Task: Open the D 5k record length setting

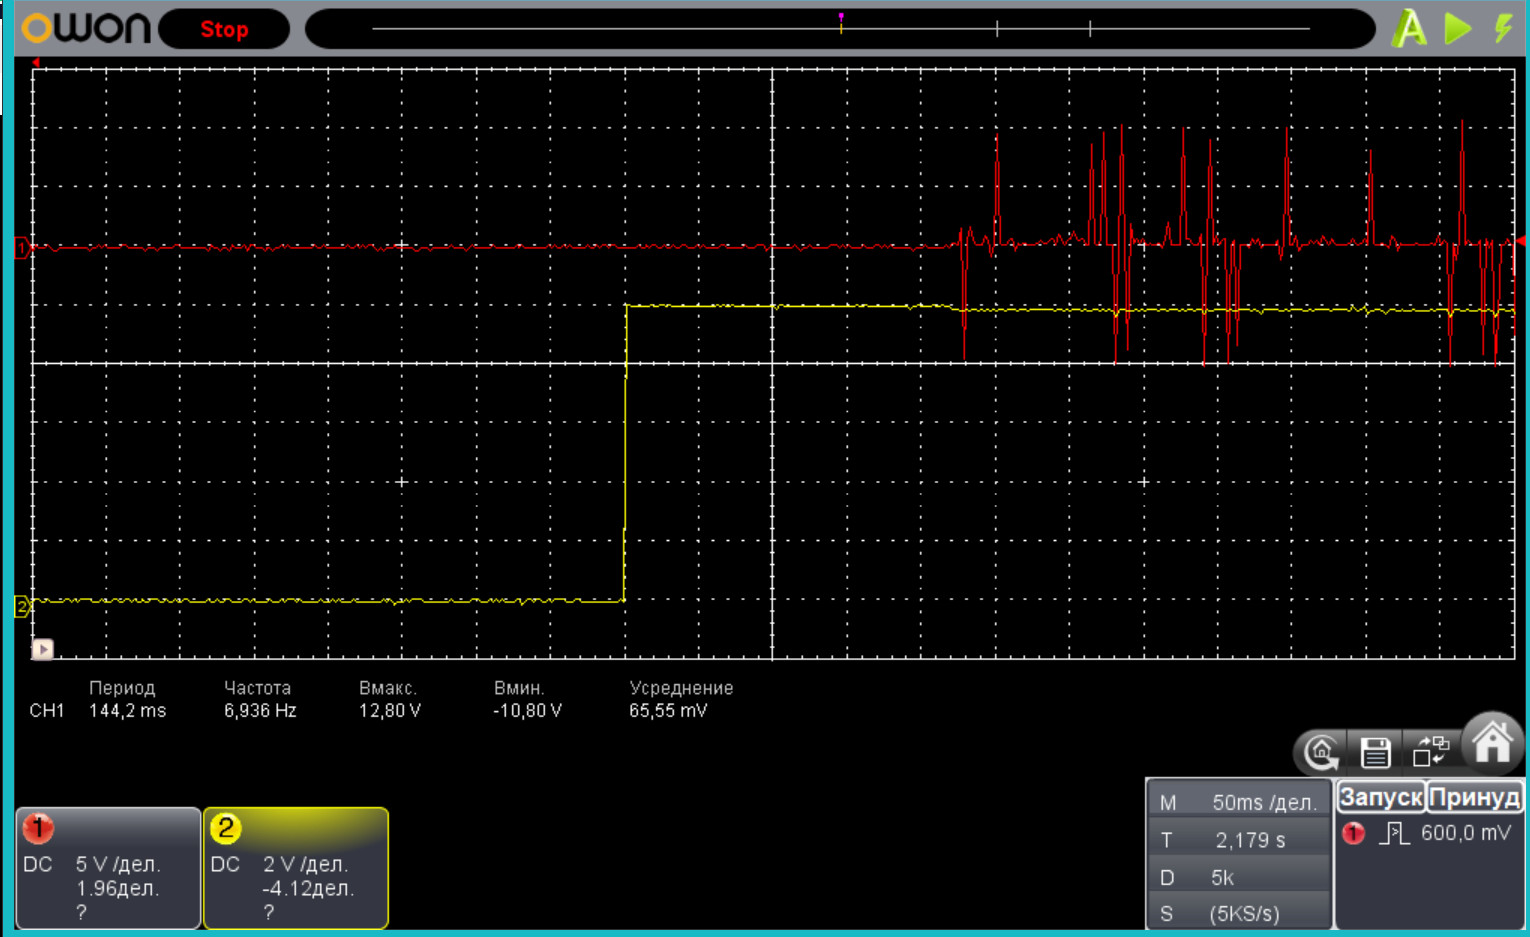Action: coord(1240,877)
